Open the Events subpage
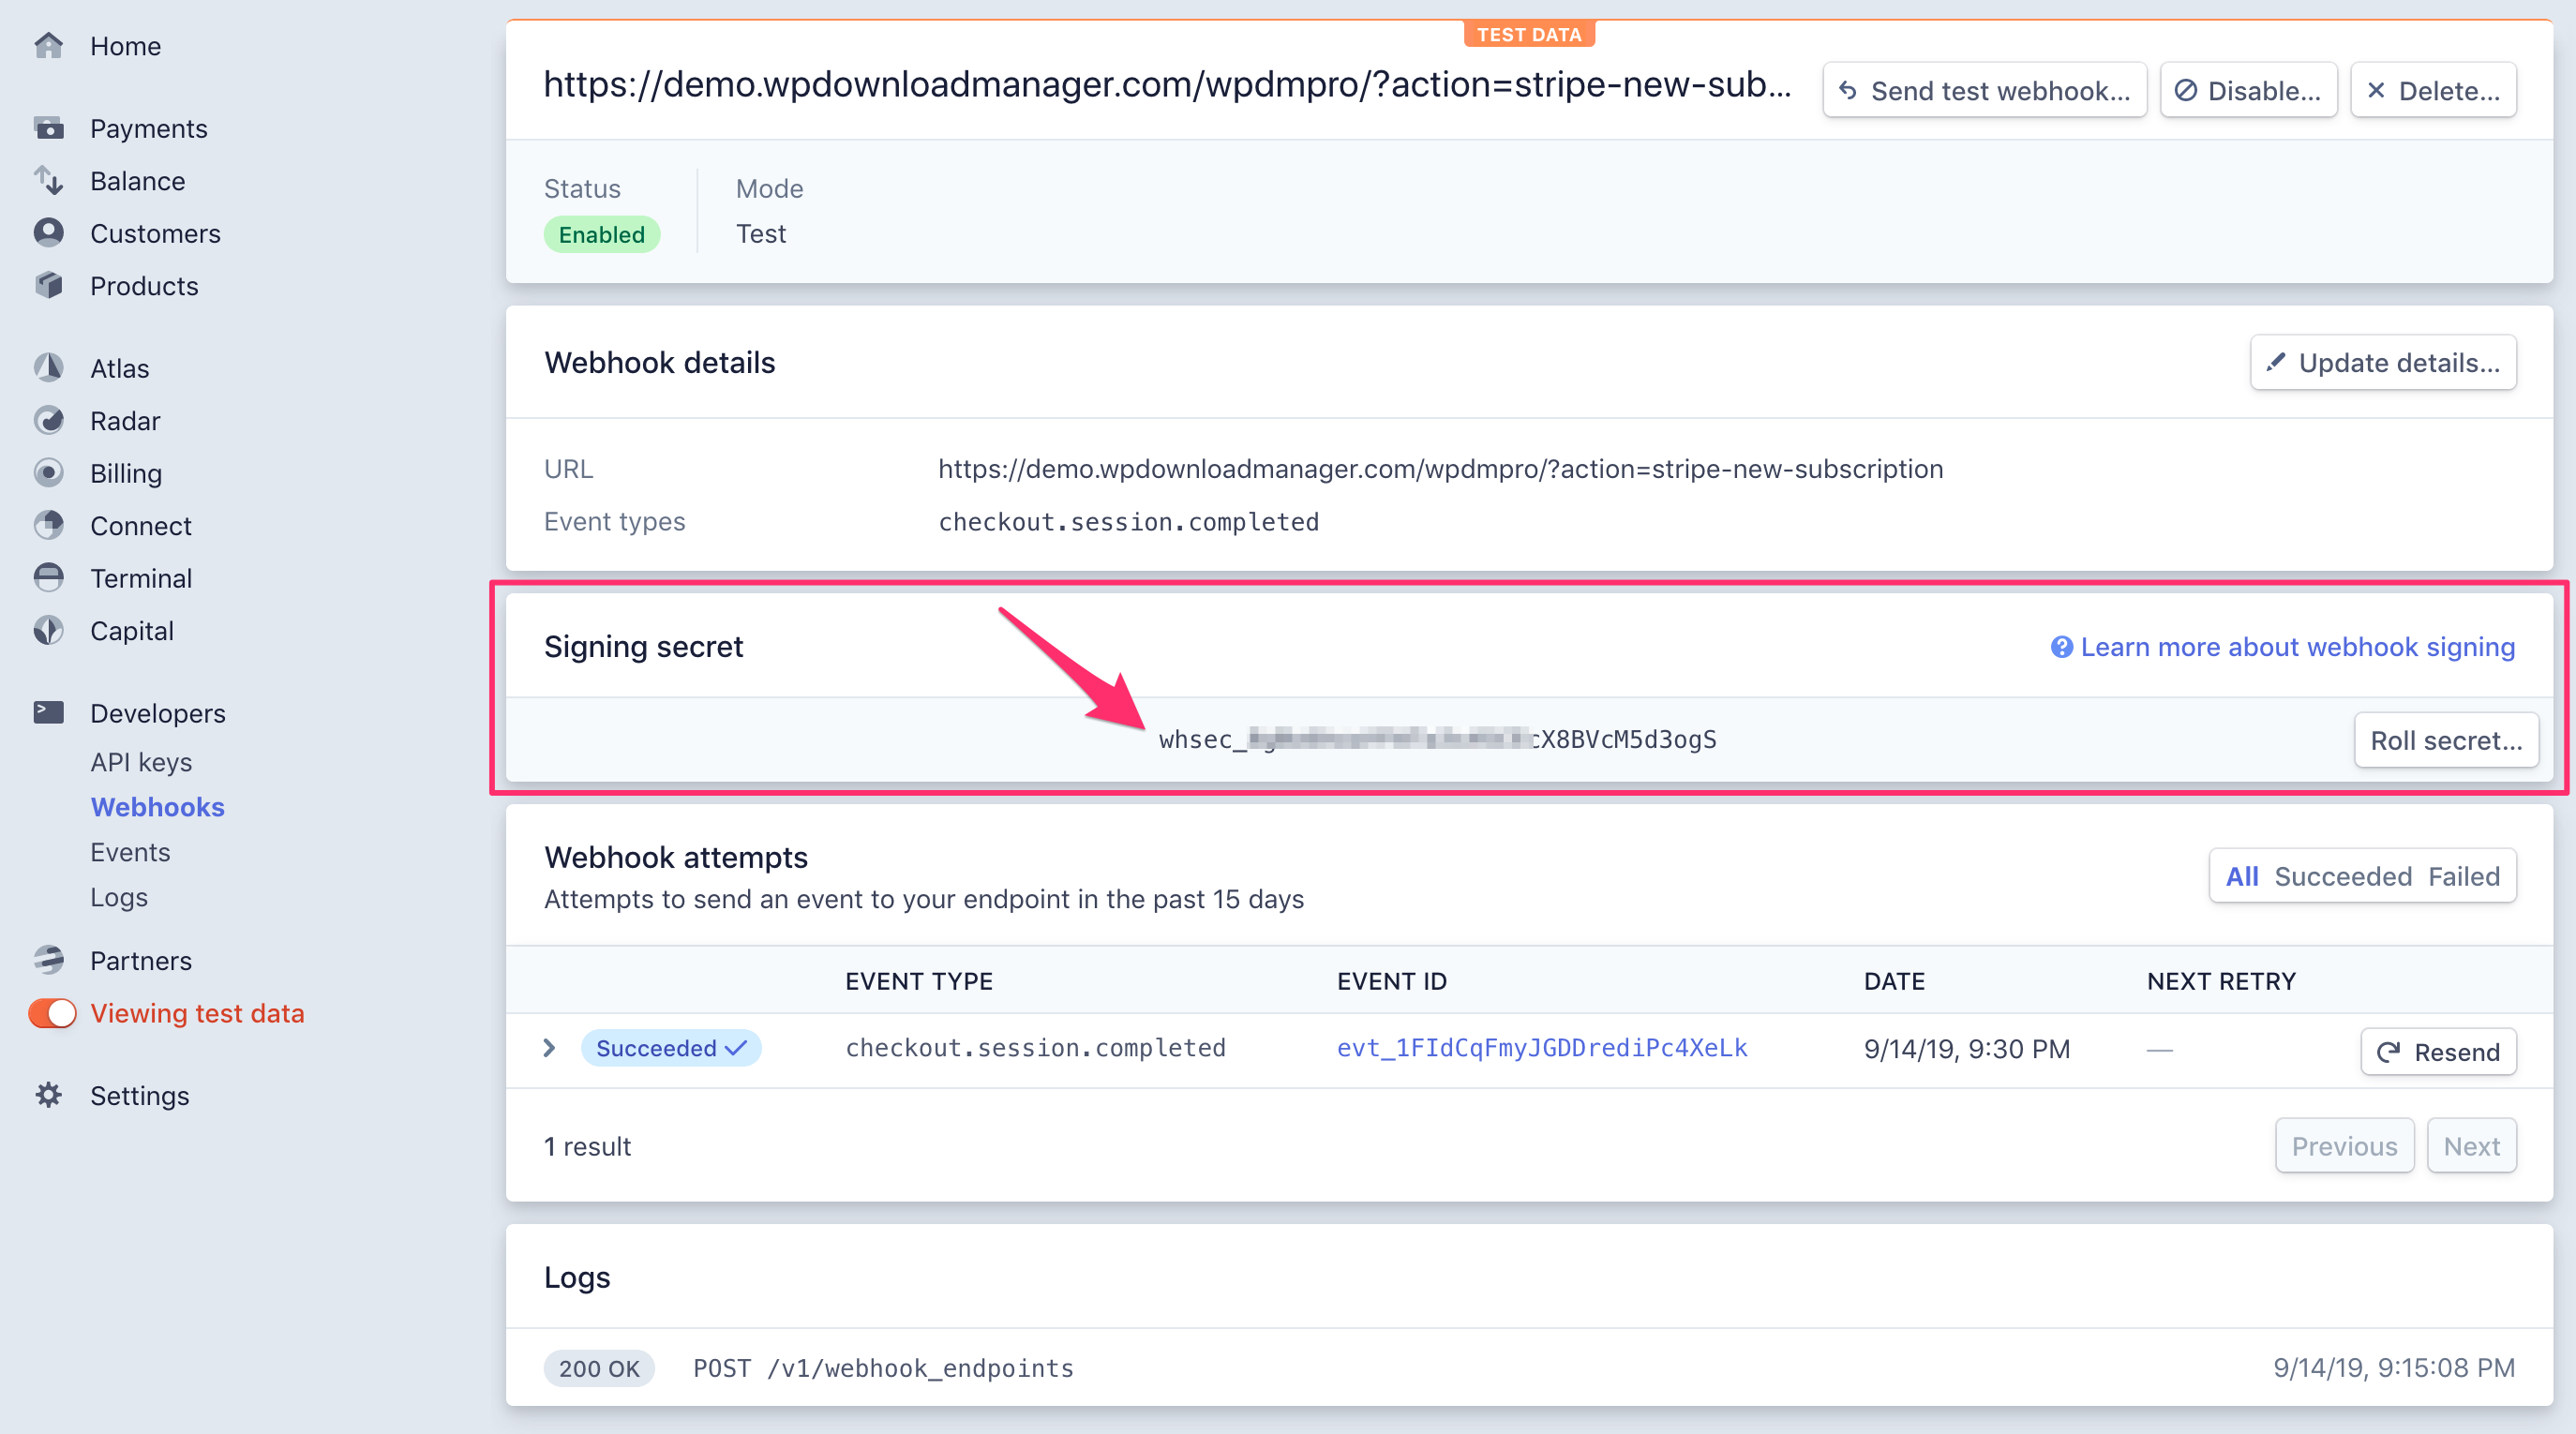 pyautogui.click(x=130, y=852)
